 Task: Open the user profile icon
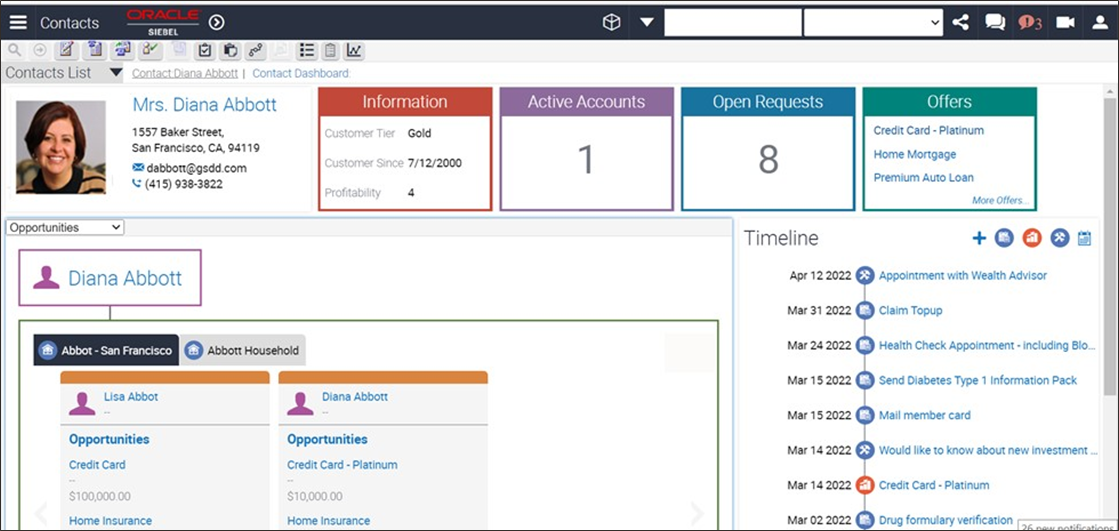click(x=1100, y=23)
